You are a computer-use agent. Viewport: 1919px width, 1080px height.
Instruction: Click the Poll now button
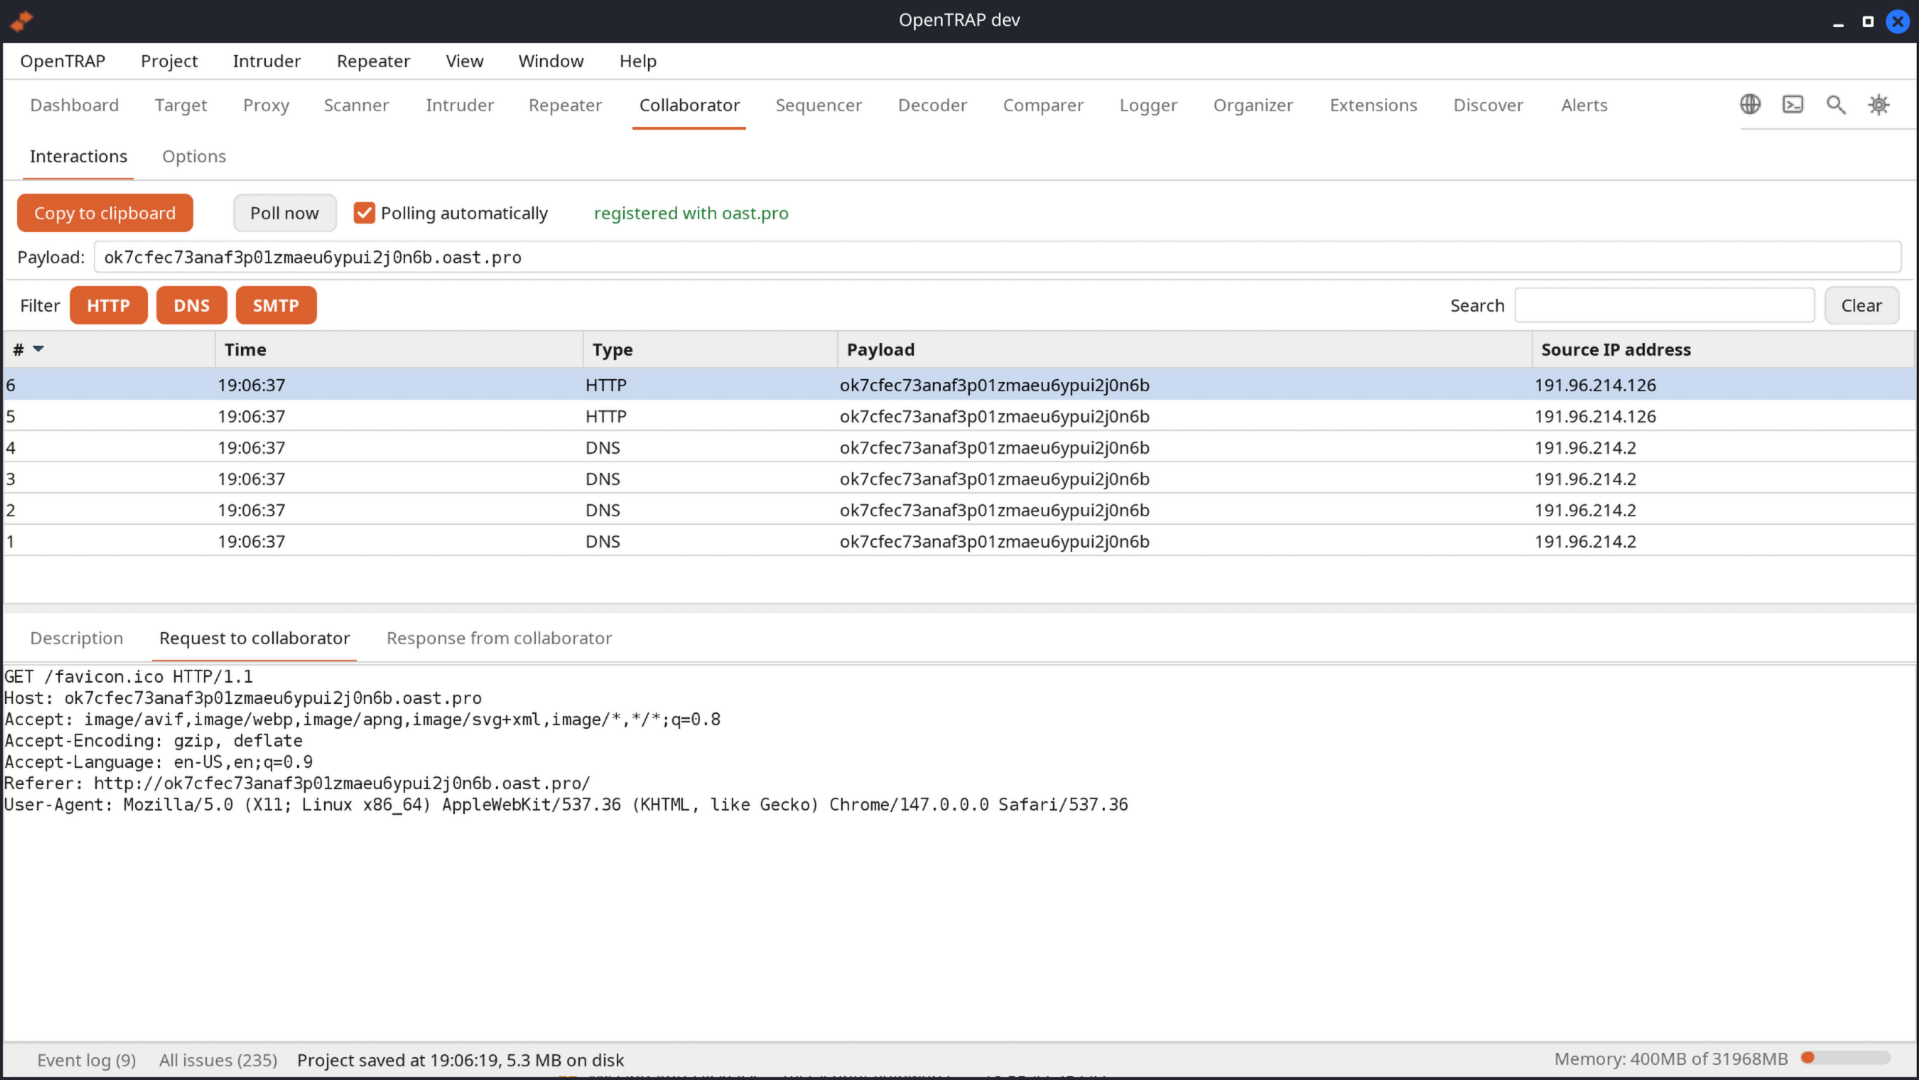click(x=285, y=213)
